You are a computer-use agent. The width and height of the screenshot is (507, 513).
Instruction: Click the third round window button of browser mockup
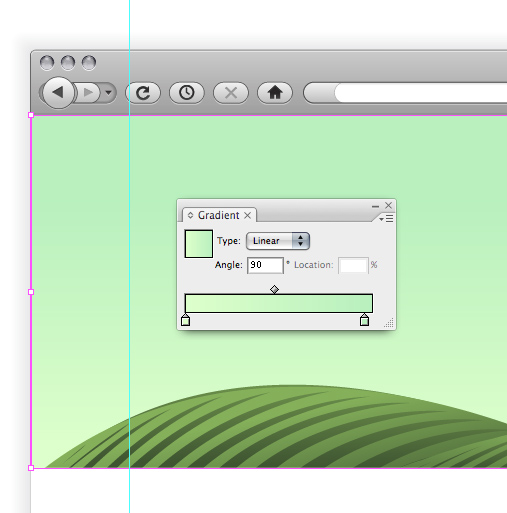pyautogui.click(x=89, y=63)
